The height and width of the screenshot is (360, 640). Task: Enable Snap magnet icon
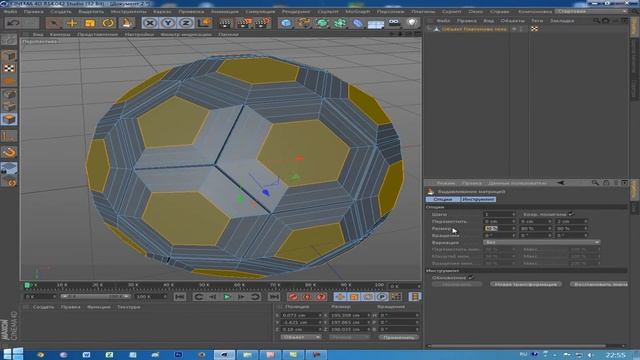tap(9, 152)
